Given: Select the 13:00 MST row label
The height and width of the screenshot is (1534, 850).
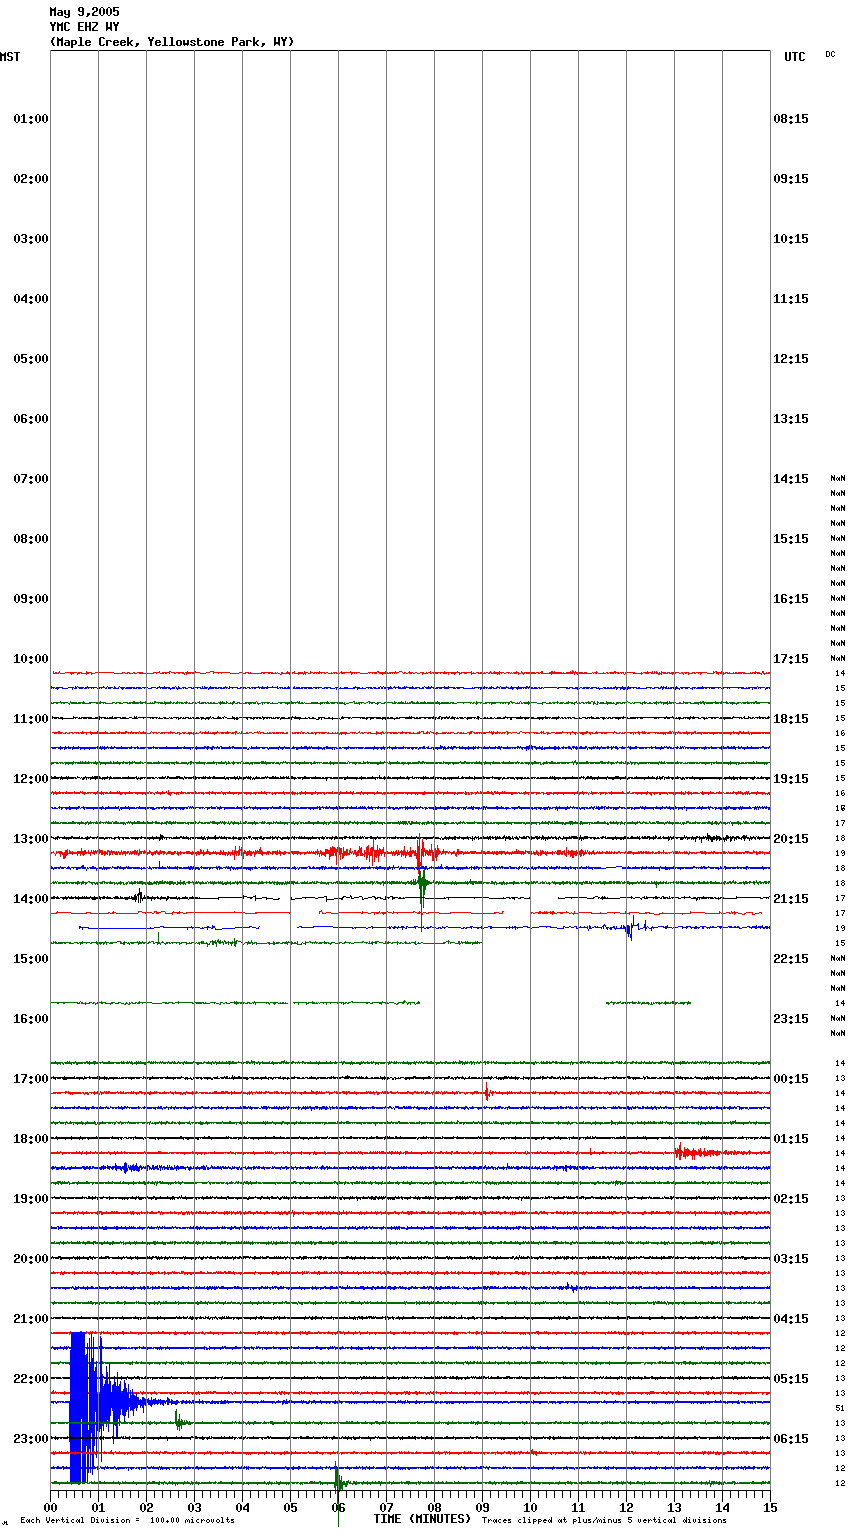Looking at the screenshot, I should [x=31, y=839].
